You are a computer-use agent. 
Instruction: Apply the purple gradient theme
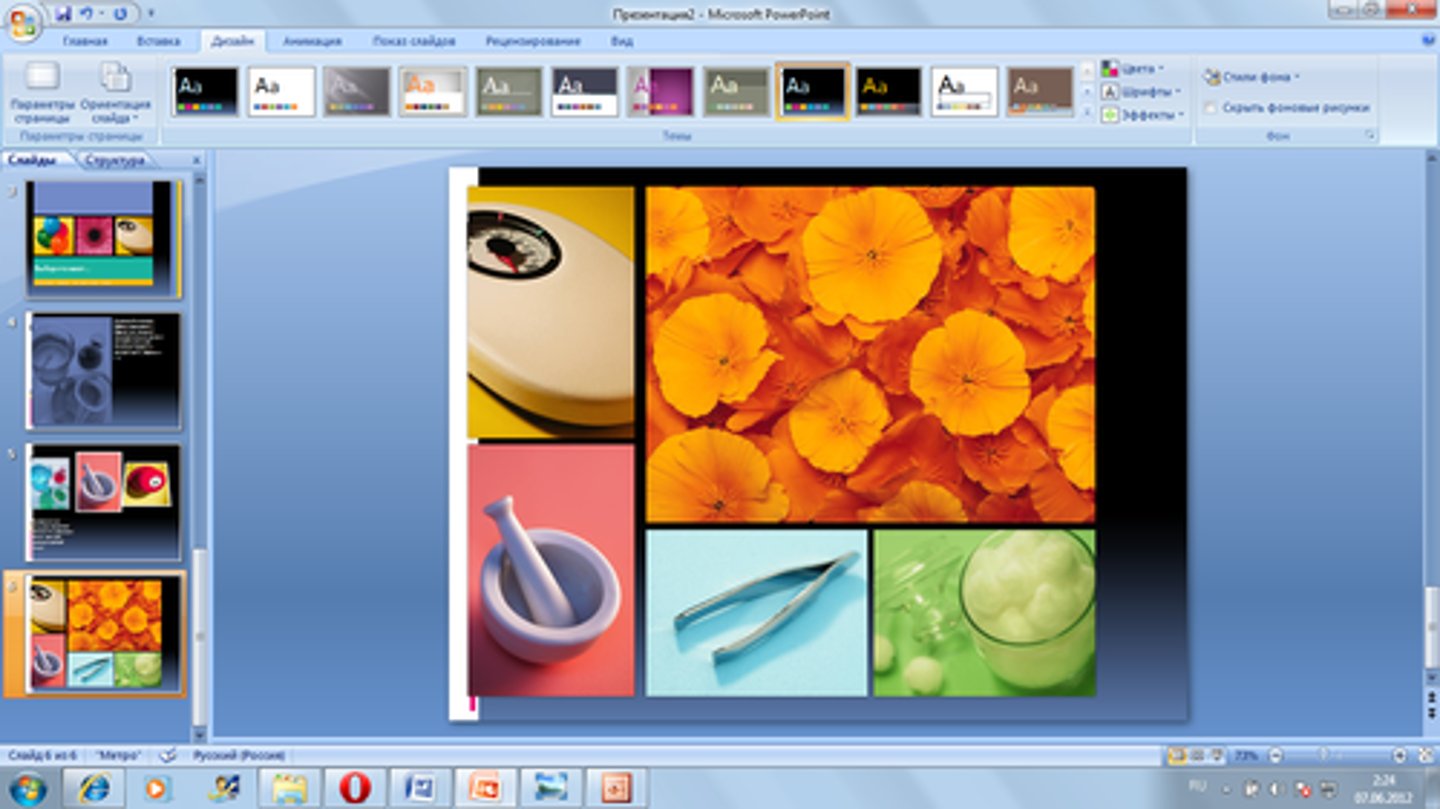(661, 92)
